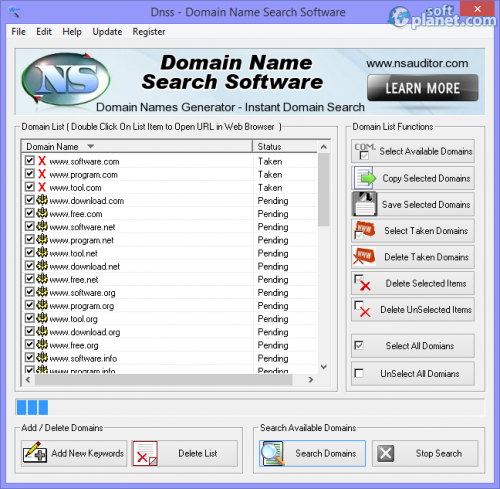This screenshot has width=500, height=489.
Task: Click the pending gear icon beside www.download.net
Action: point(42,266)
